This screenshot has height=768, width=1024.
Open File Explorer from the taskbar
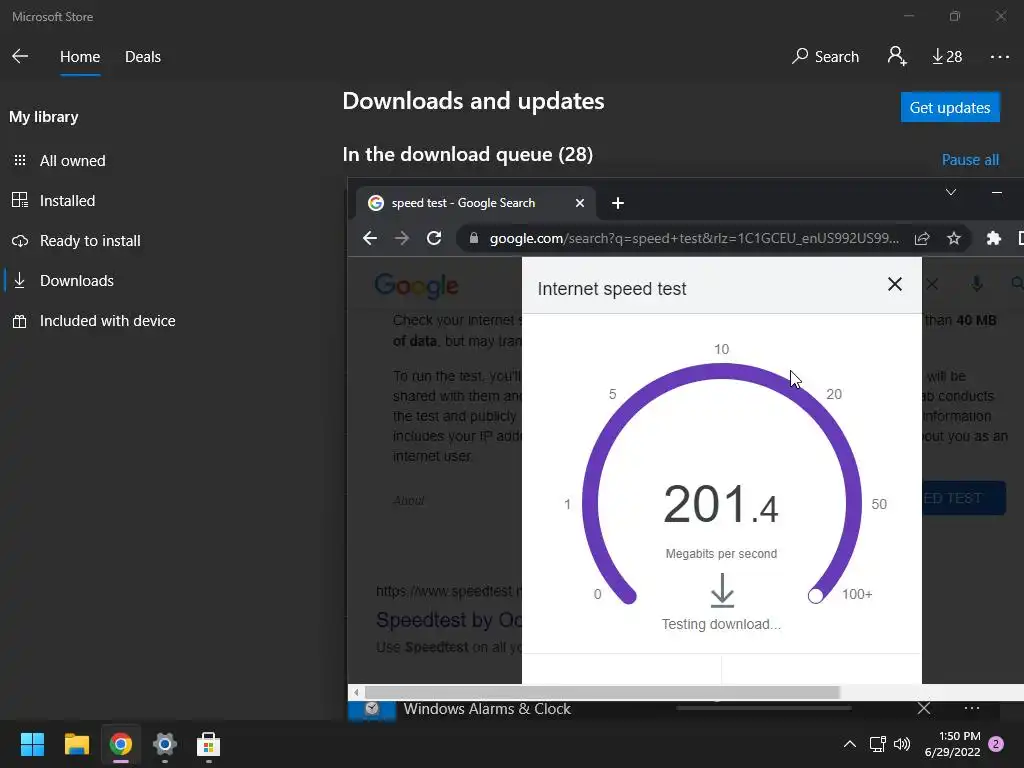[x=76, y=744]
